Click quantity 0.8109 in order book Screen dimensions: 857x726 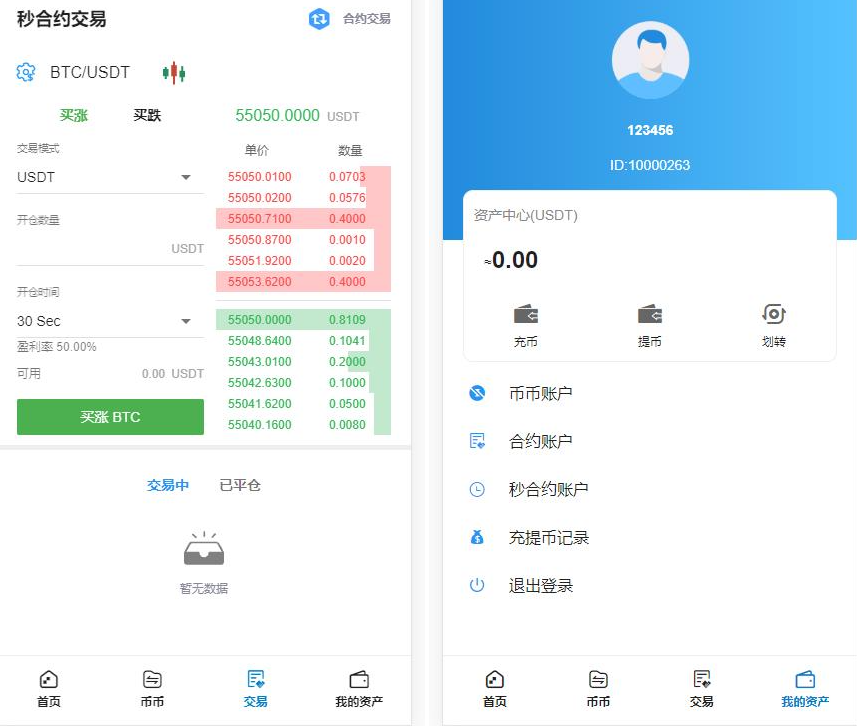(x=347, y=319)
